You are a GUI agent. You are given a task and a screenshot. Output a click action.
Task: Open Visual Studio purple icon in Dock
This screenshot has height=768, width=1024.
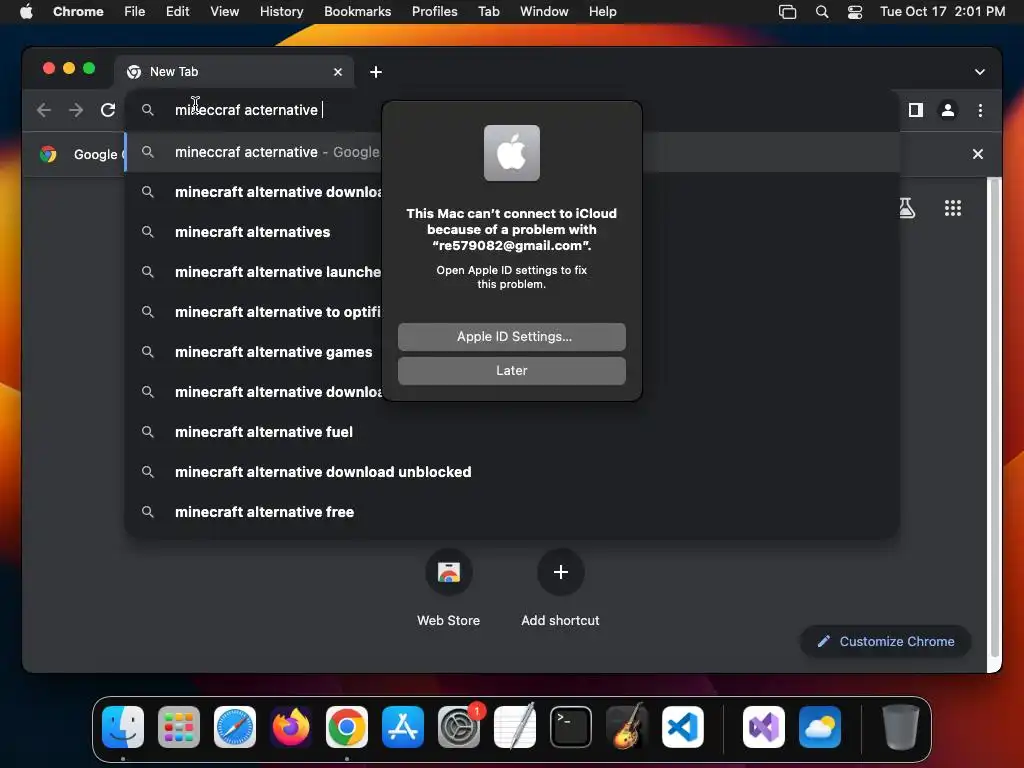(763, 727)
